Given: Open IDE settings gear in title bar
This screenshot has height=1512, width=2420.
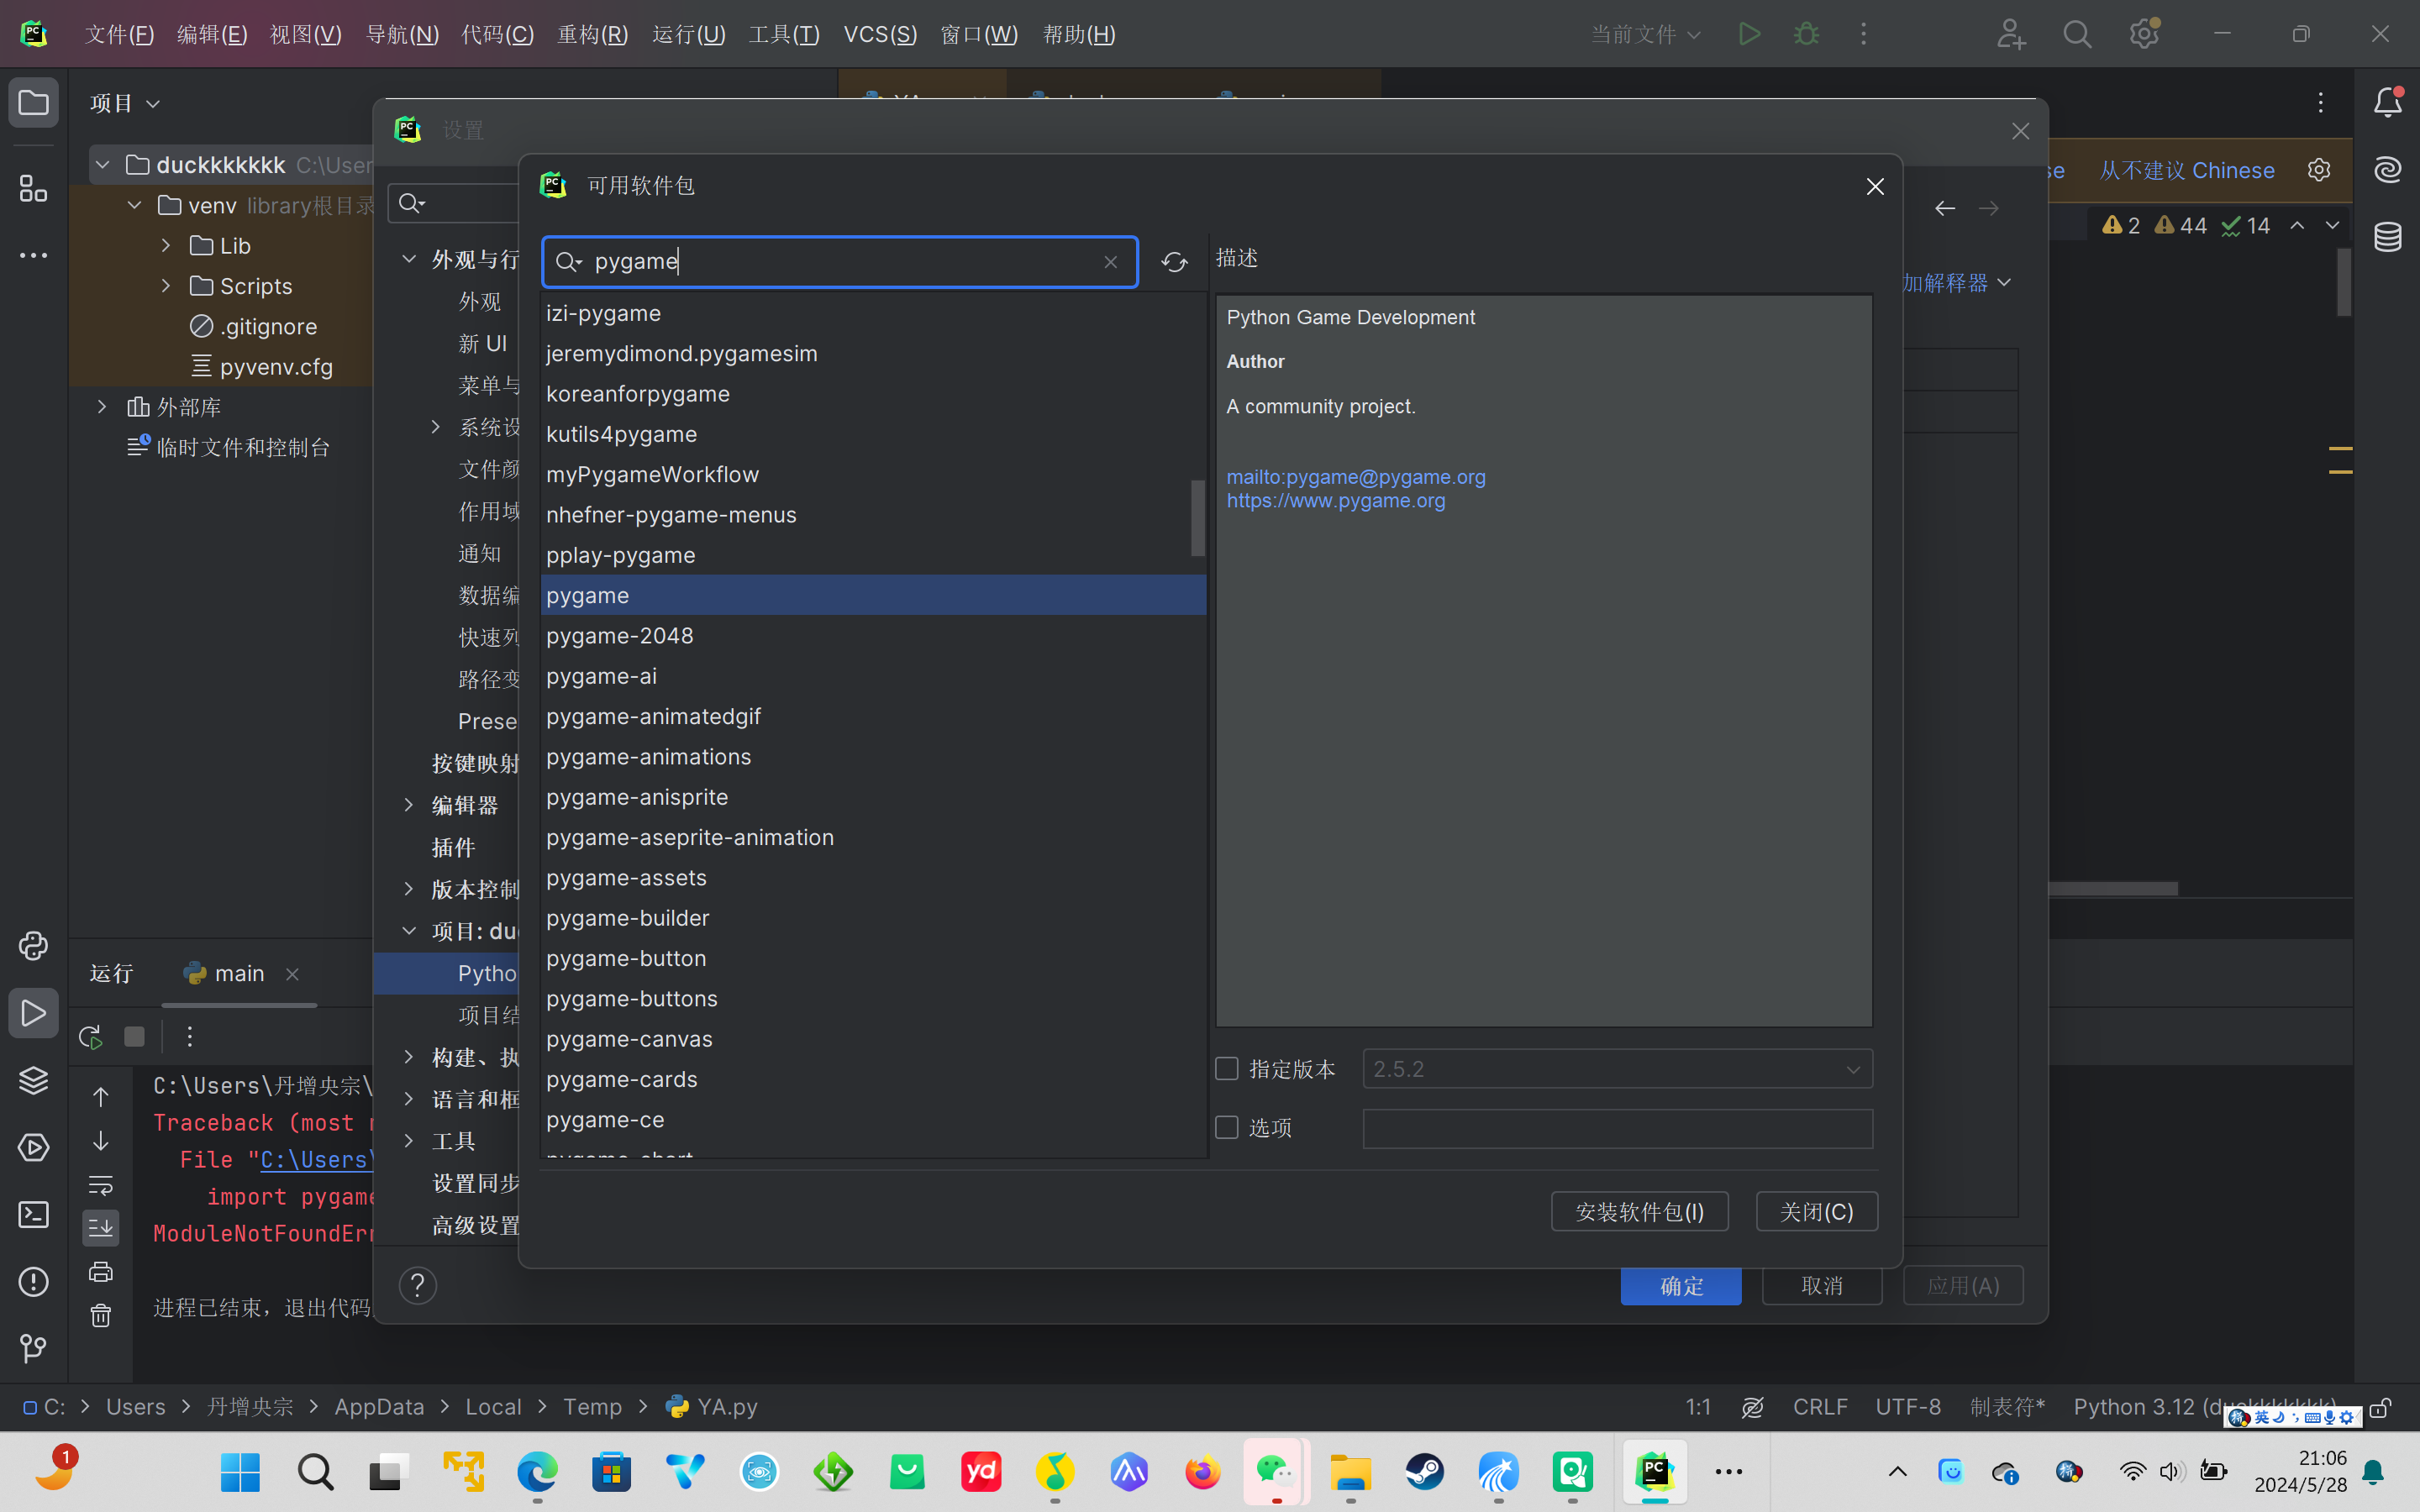Looking at the screenshot, I should point(2144,34).
